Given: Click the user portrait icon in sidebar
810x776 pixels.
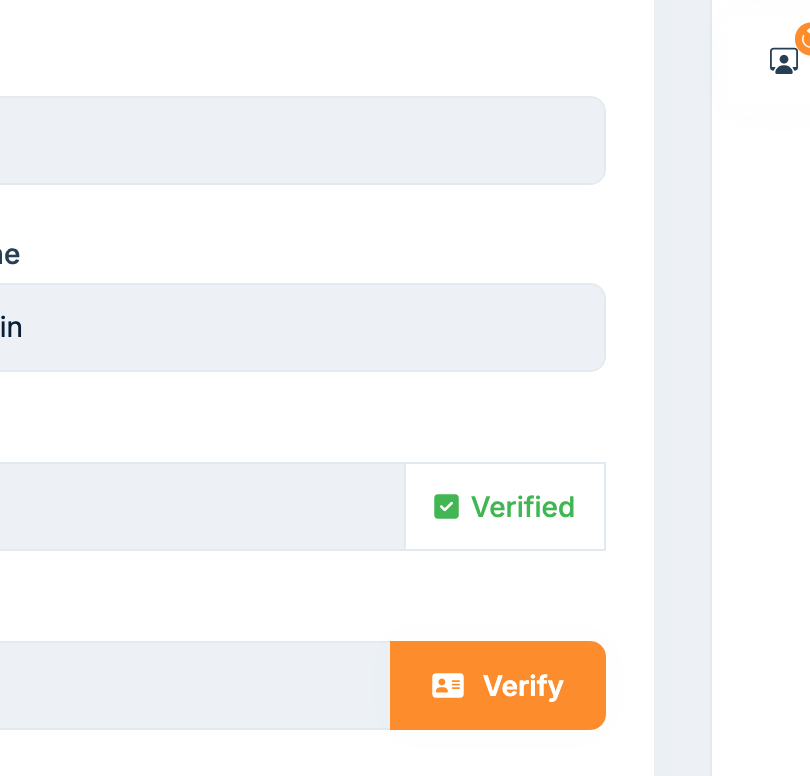Looking at the screenshot, I should (783, 61).
